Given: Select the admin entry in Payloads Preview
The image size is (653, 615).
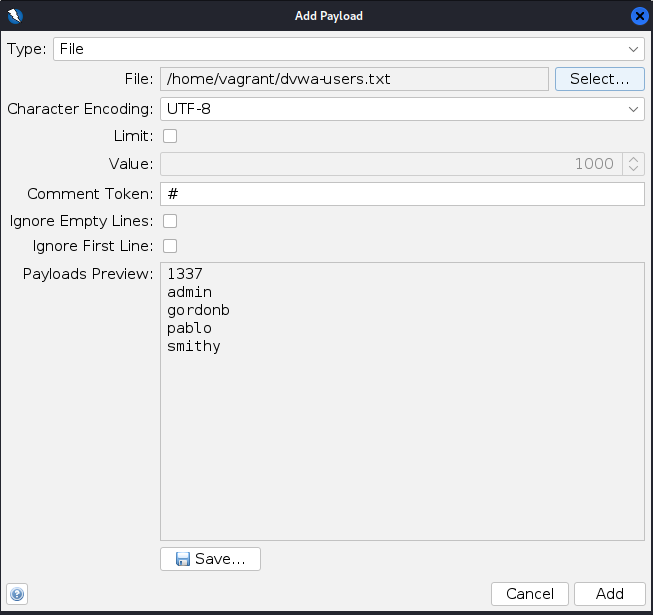Looking at the screenshot, I should point(190,292).
